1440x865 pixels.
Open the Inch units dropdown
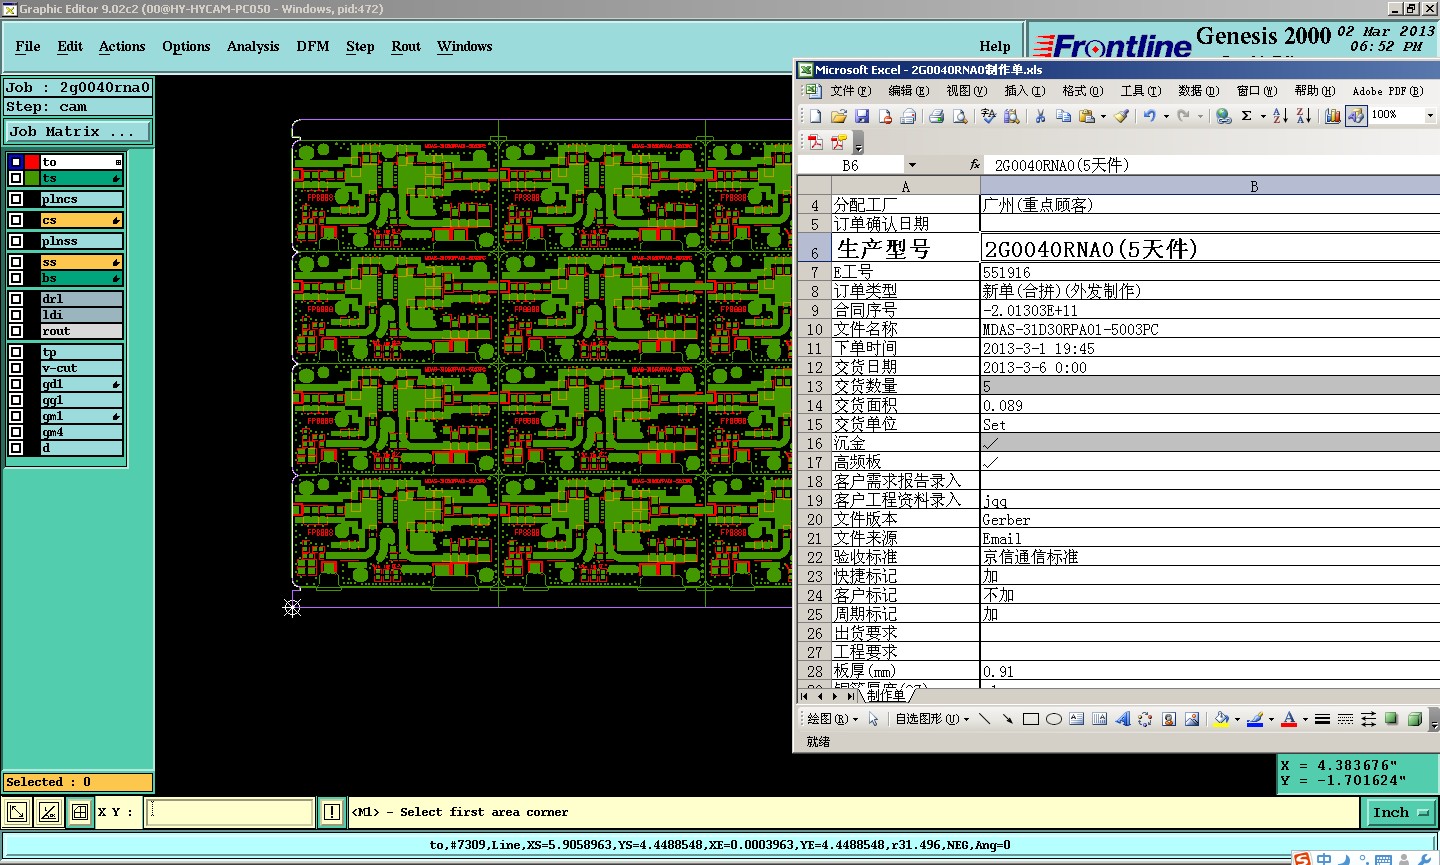[1399, 813]
